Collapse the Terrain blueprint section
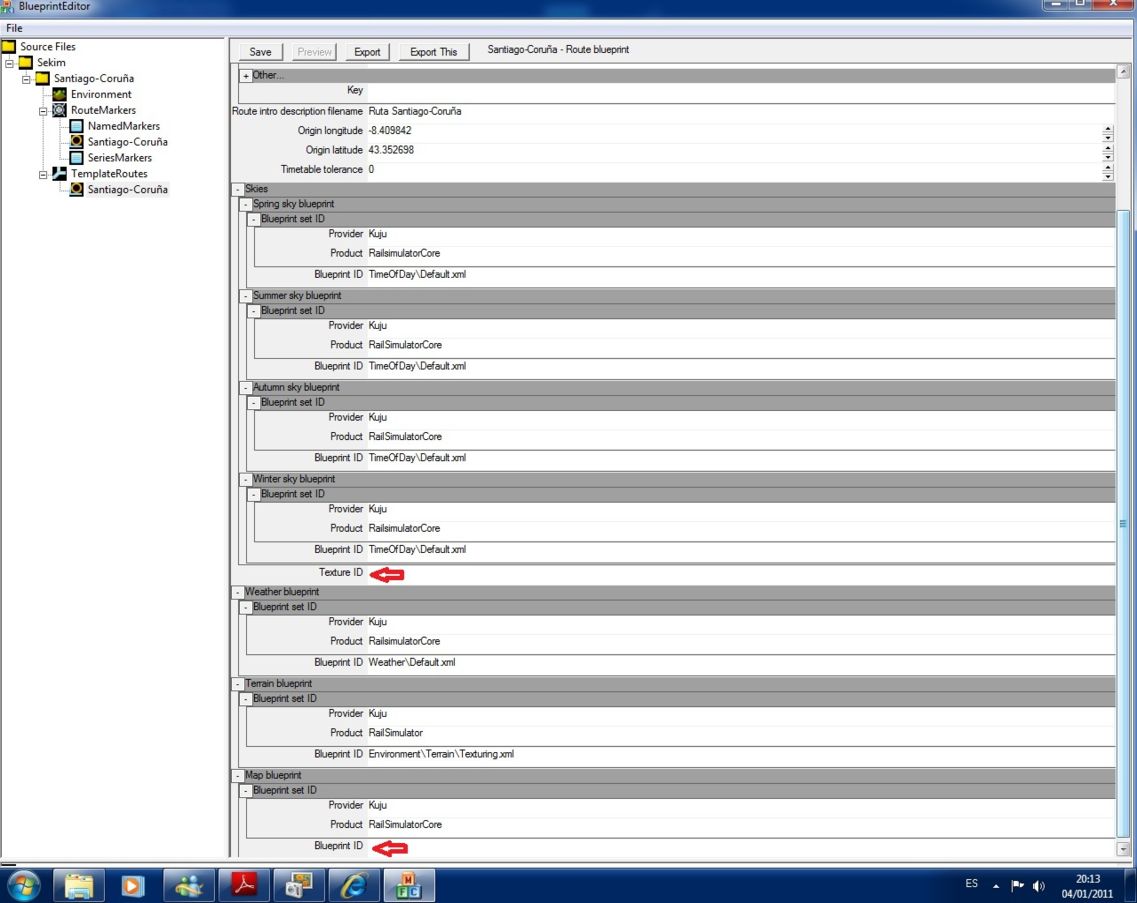This screenshot has height=903, width=1137. pos(238,684)
